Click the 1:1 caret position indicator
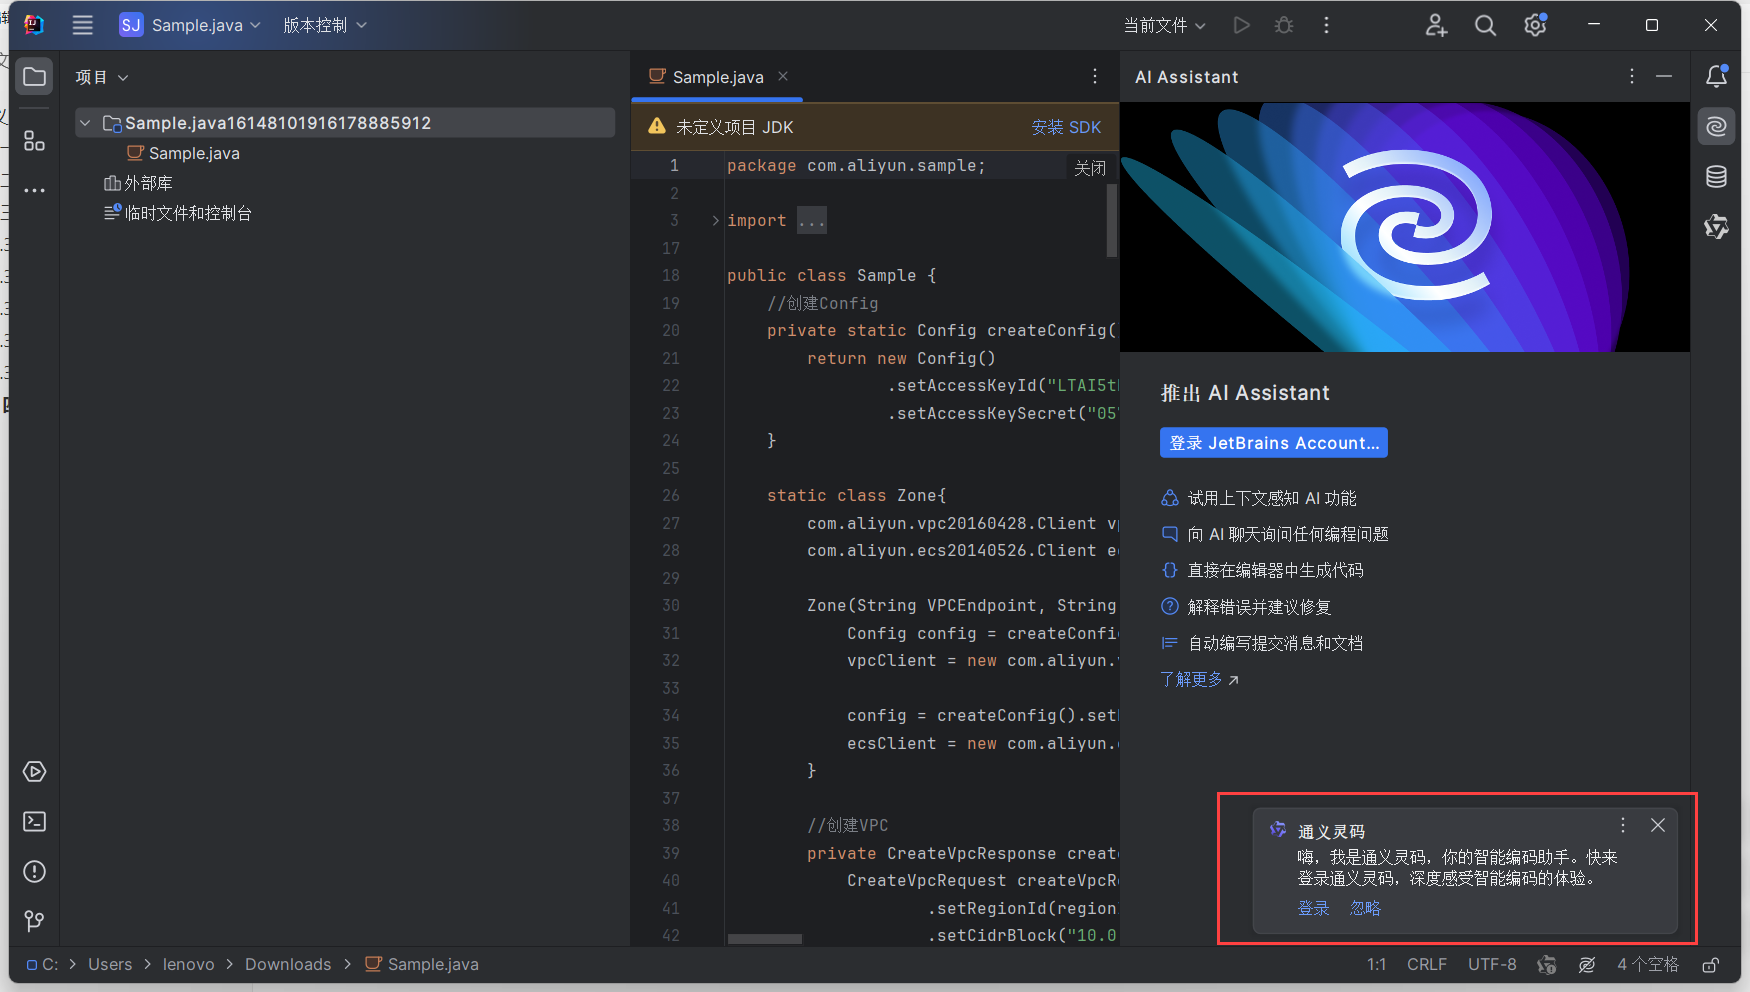The width and height of the screenshot is (1750, 992). 1377,964
